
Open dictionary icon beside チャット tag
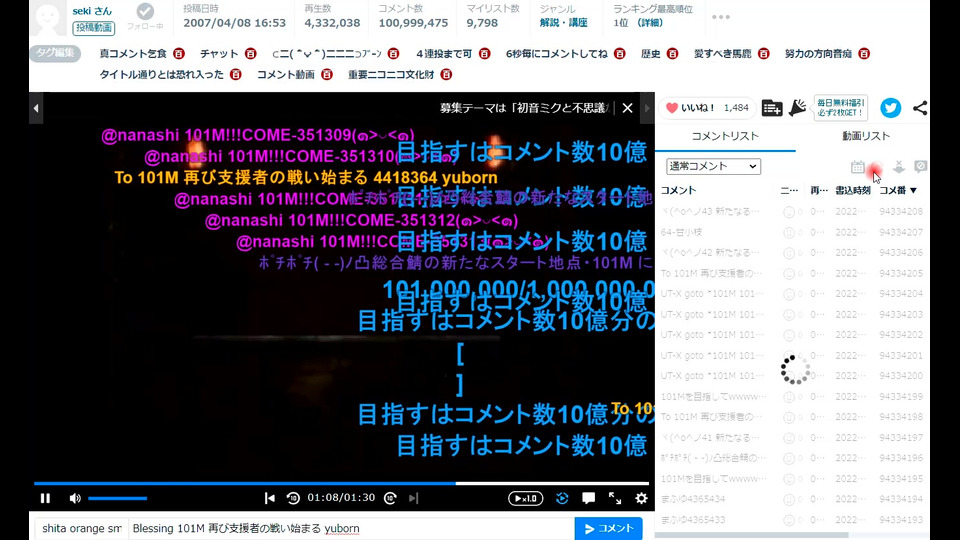(250, 54)
